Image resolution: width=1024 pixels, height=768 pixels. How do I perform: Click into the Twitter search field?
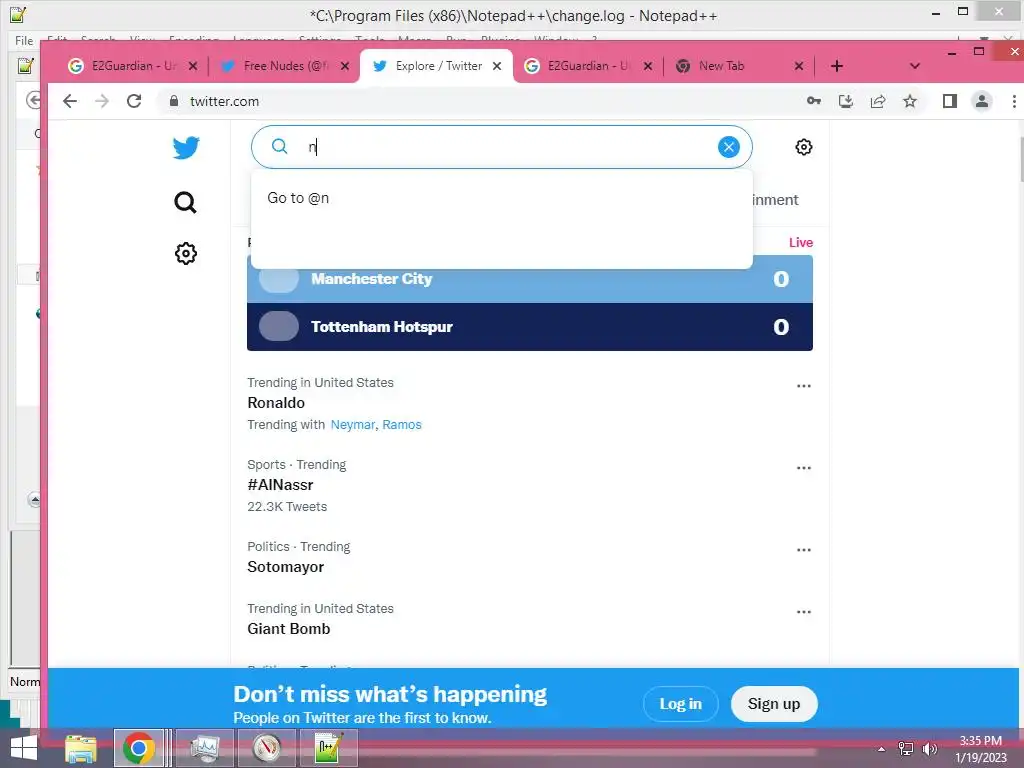502,147
